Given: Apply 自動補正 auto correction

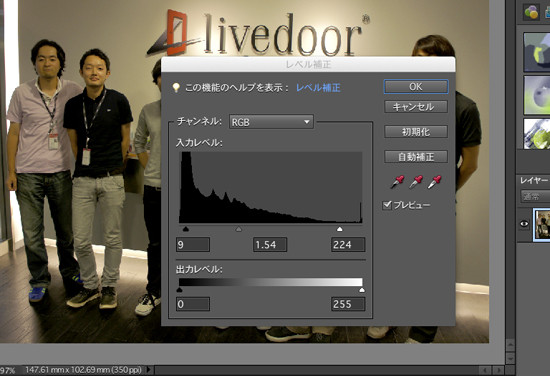Looking at the screenshot, I should (x=416, y=157).
